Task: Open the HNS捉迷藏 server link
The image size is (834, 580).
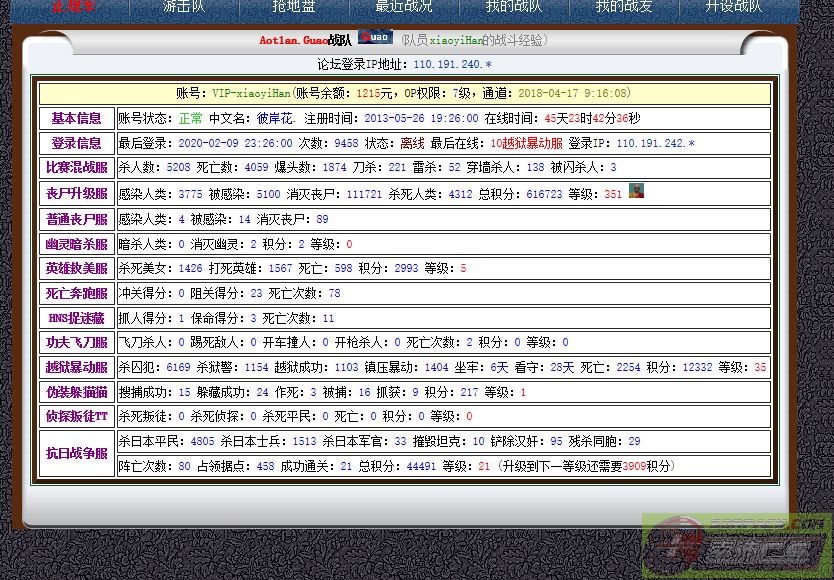Action: (x=77, y=318)
